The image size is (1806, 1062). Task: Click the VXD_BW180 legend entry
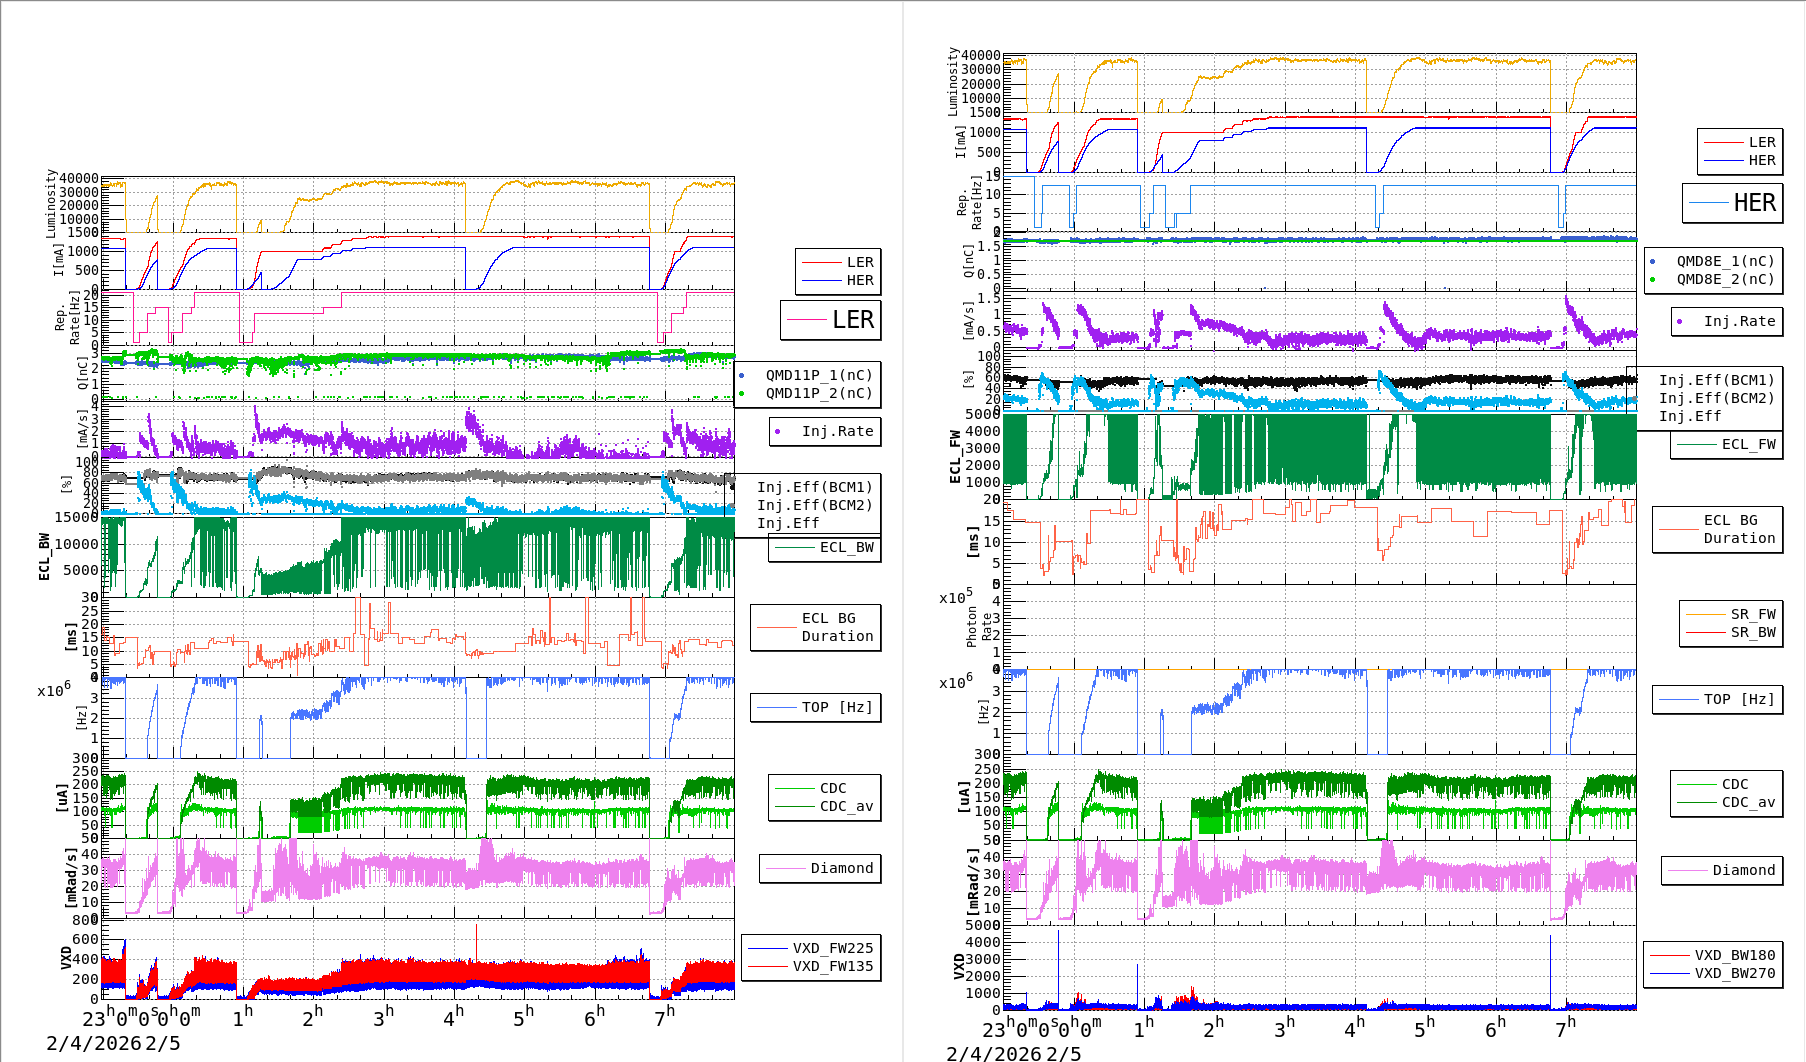(1734, 955)
